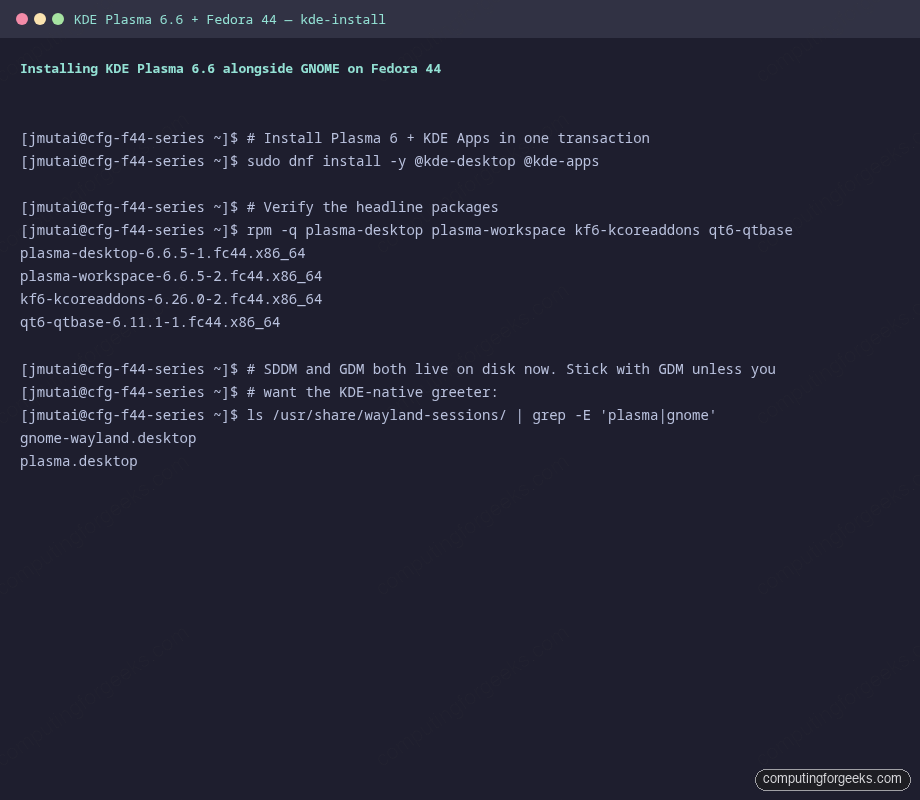Click the command 'sudo dnf install -y @kde-desktop @kde-apps'
This screenshot has height=800, width=920.
pos(423,161)
